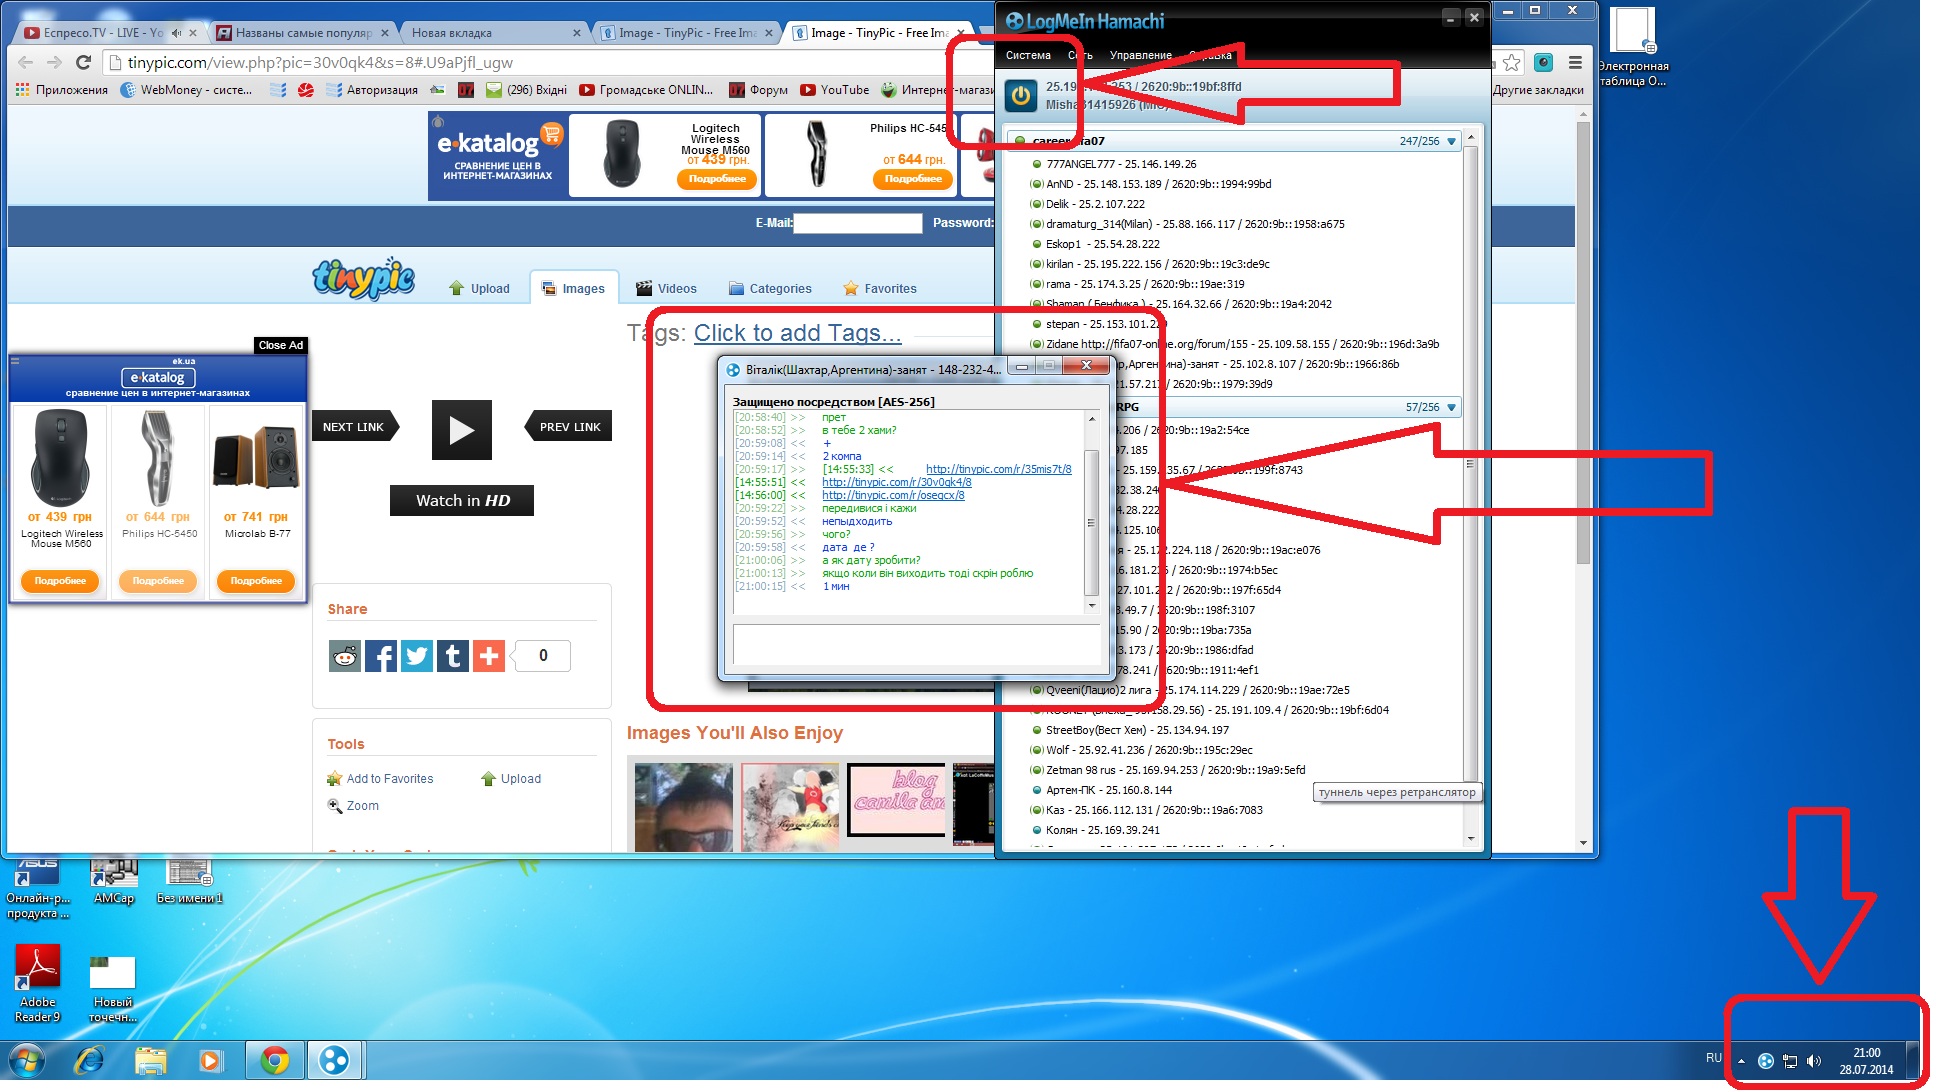Screen dimensions: 1936x1092
Task: Reload the current page
Action: (84, 62)
